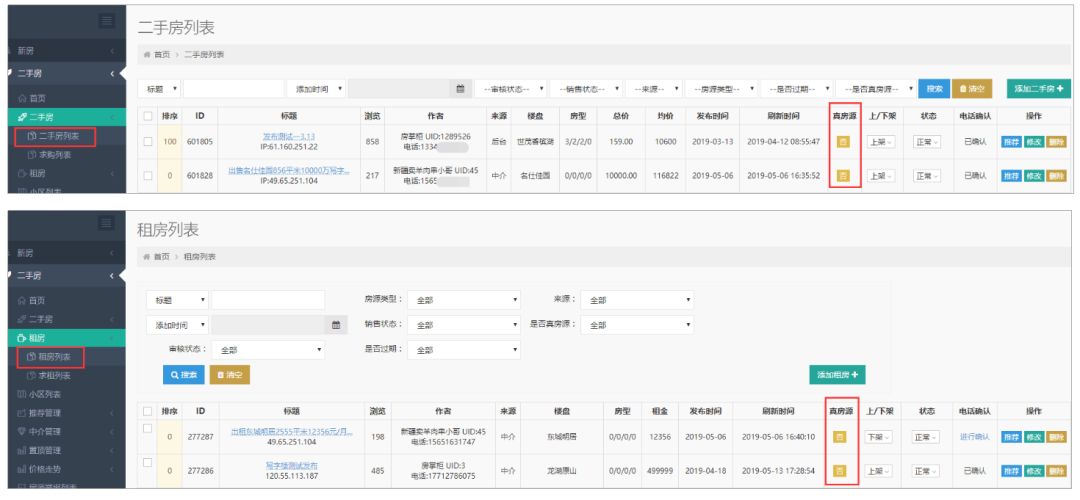Toggle 真房源 badge for listing 601805
Image resolution: width=1080 pixels, height=500 pixels.
(843, 142)
